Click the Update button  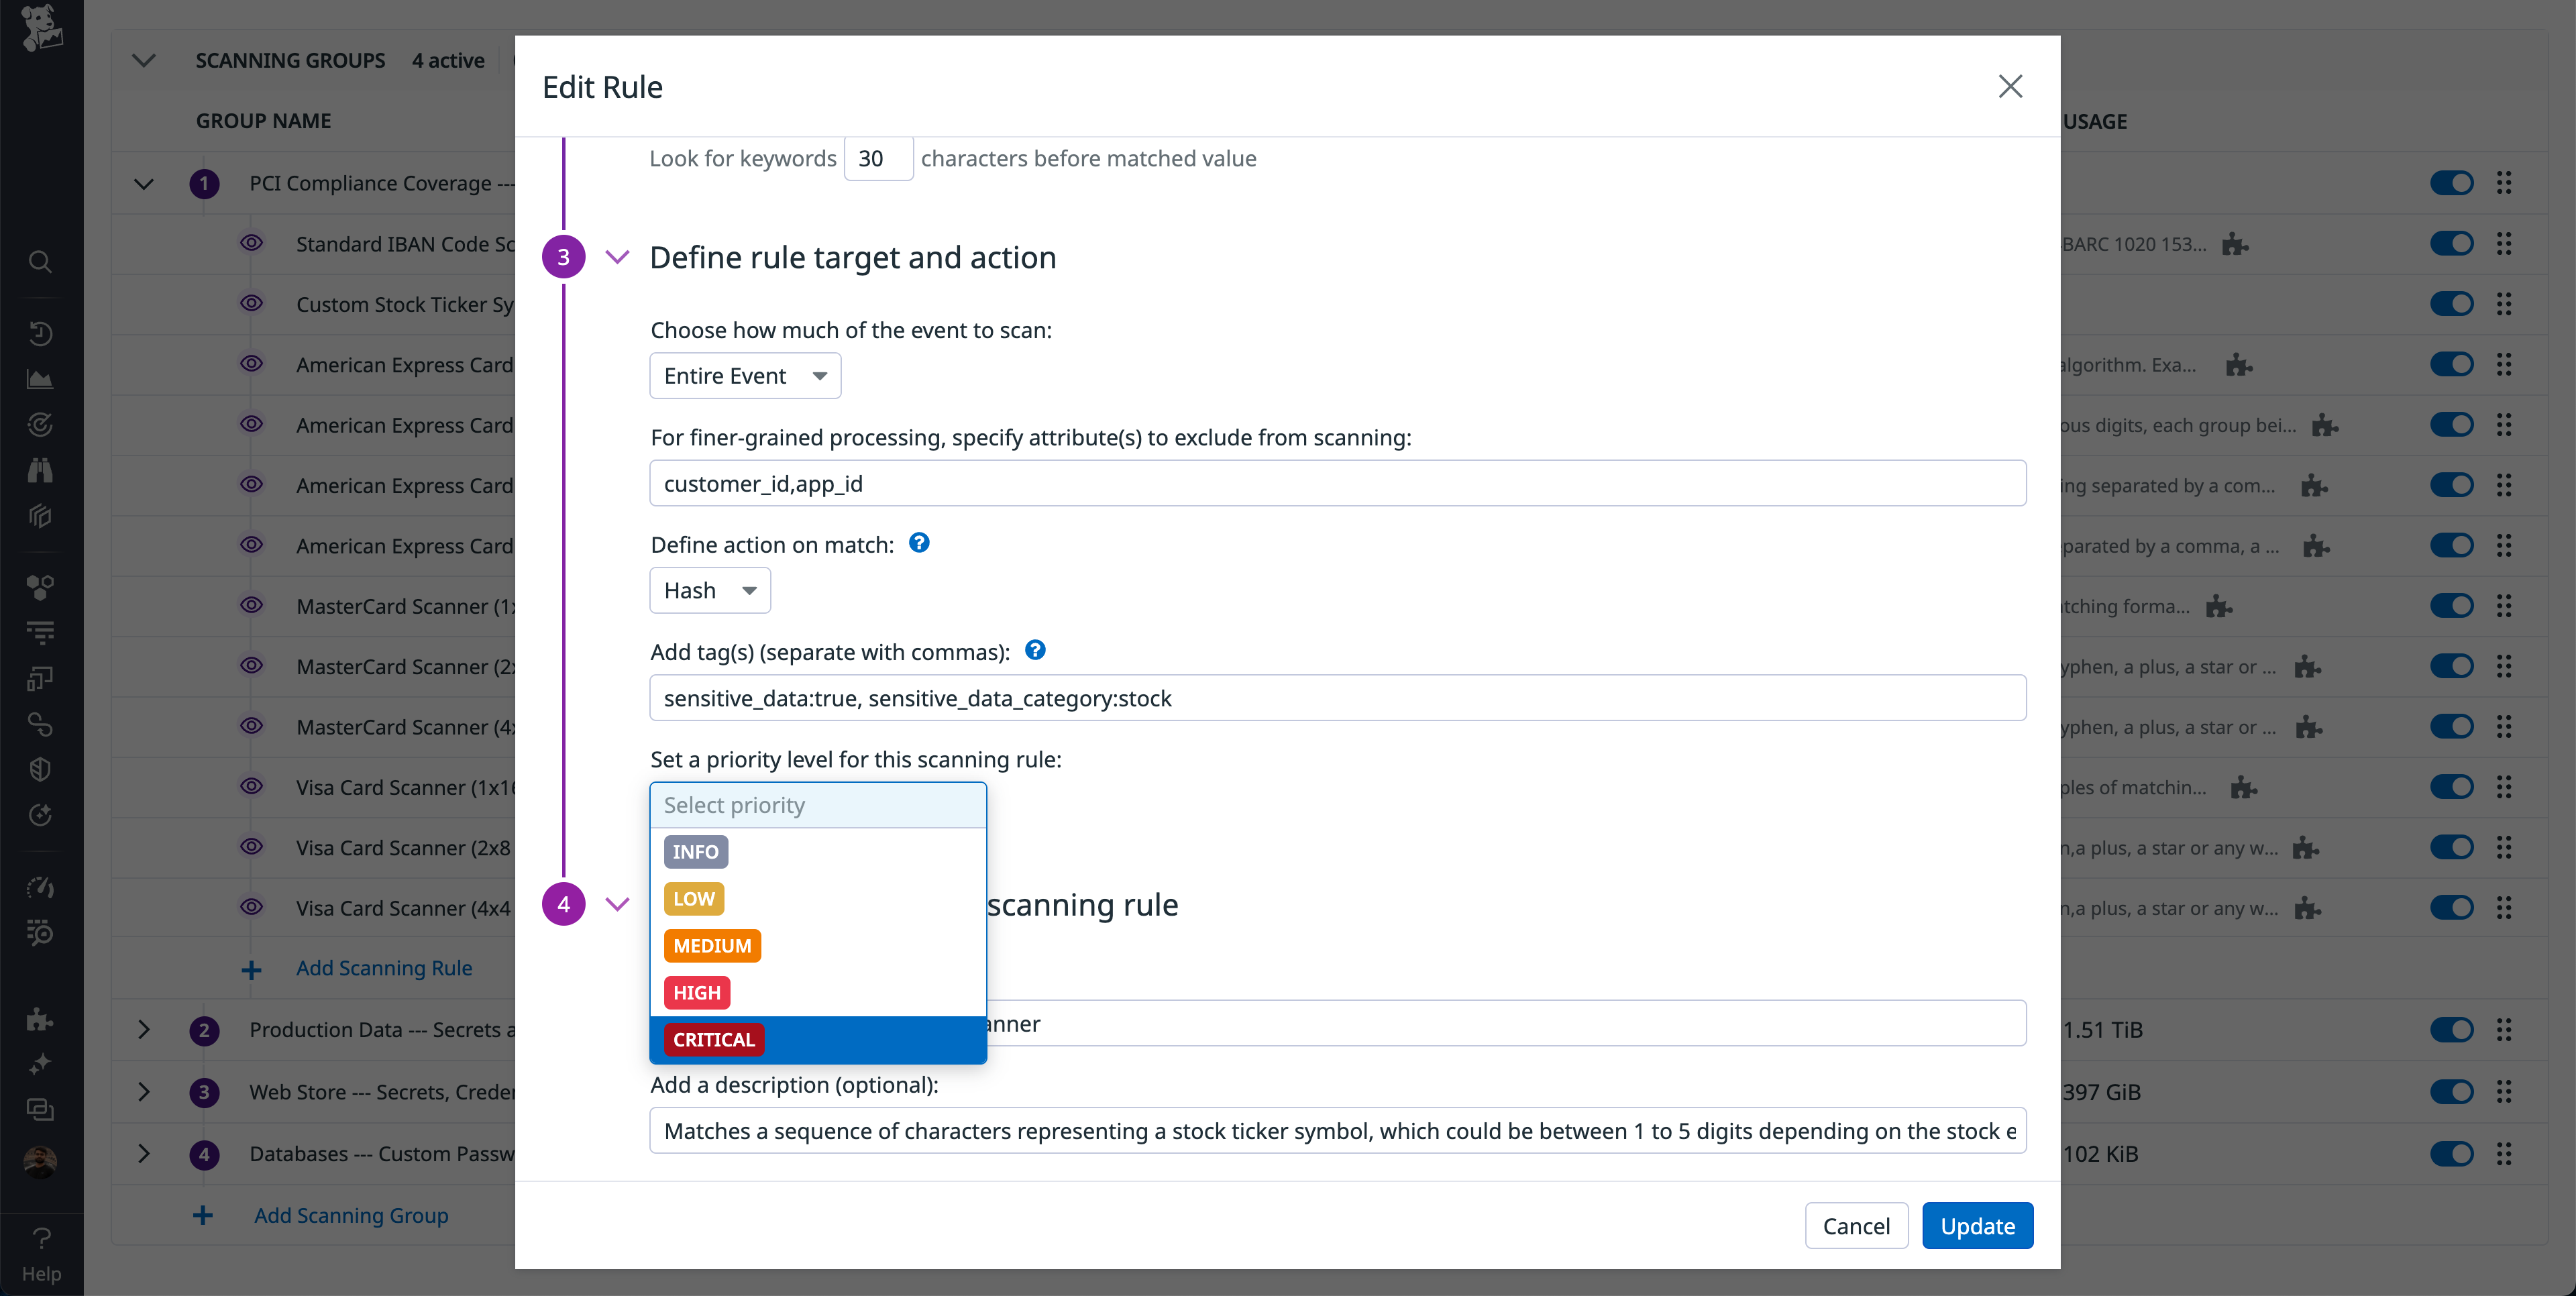[1977, 1225]
